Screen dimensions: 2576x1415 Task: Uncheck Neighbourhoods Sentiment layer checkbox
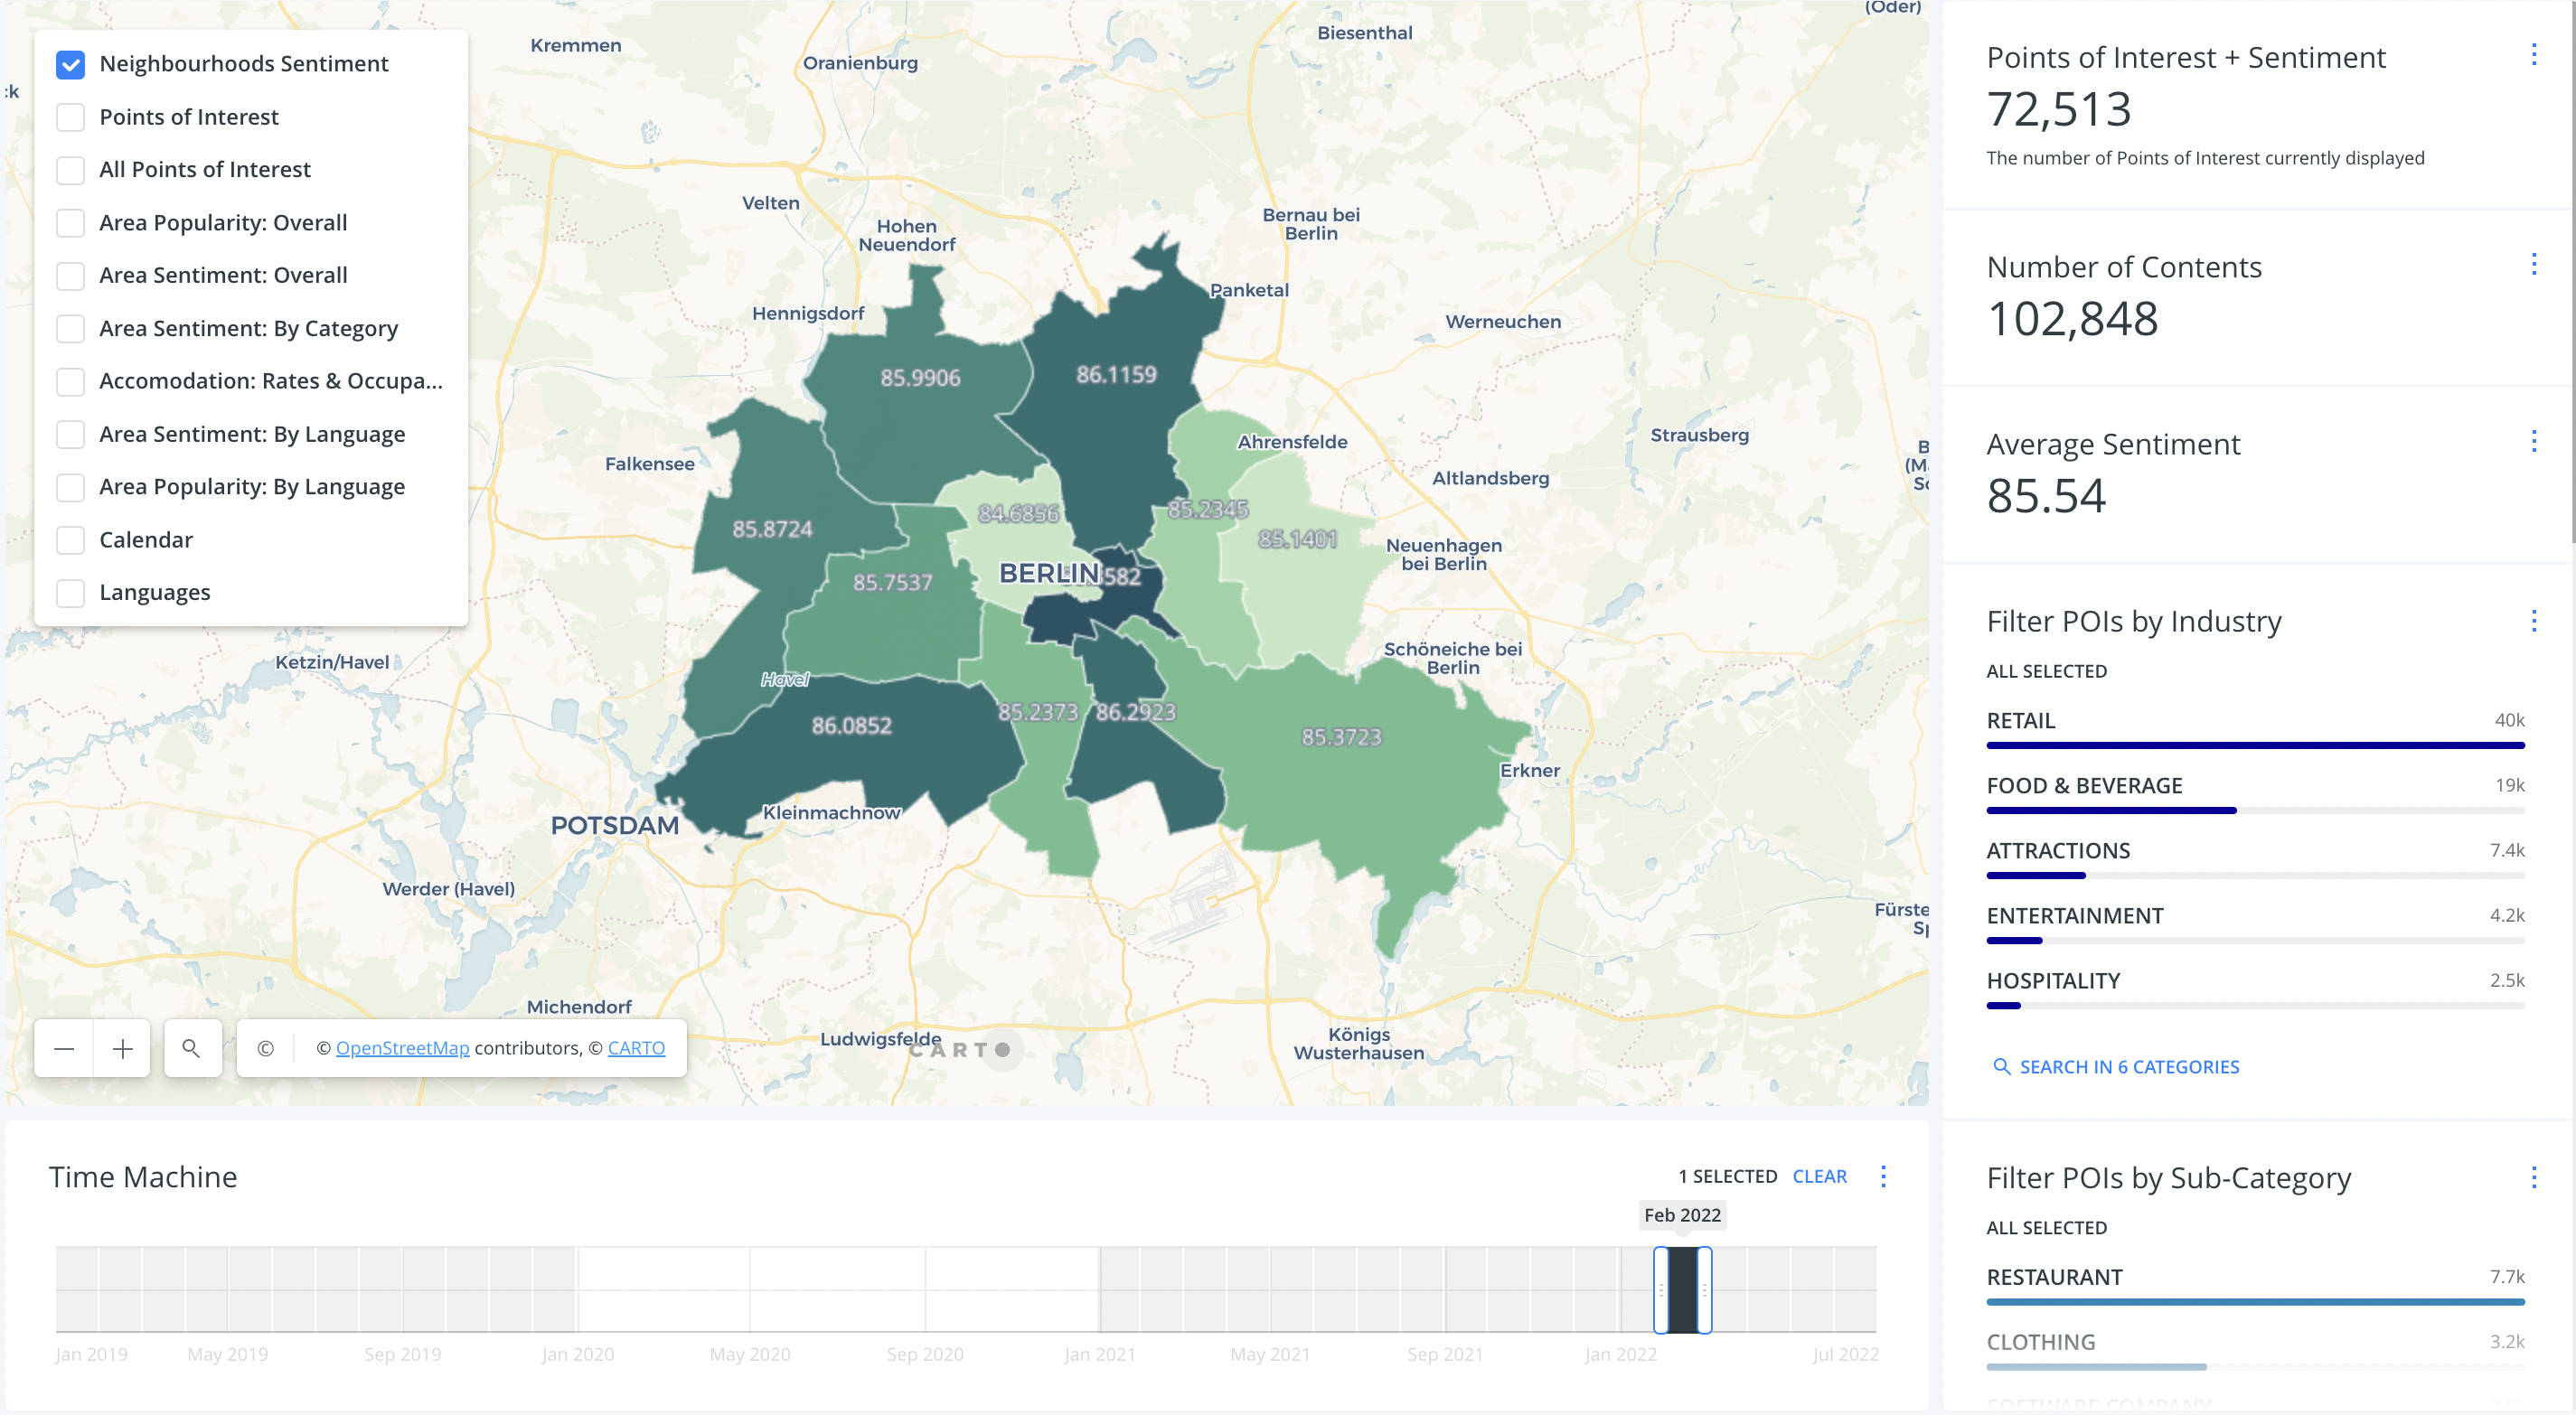pyautogui.click(x=70, y=64)
